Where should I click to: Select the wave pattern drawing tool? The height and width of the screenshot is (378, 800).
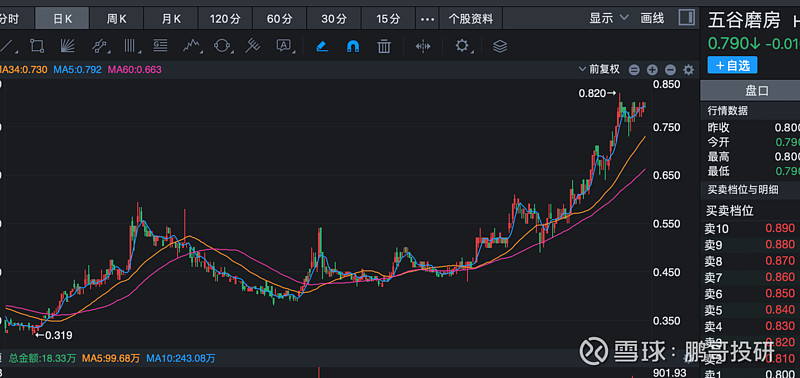[191, 46]
